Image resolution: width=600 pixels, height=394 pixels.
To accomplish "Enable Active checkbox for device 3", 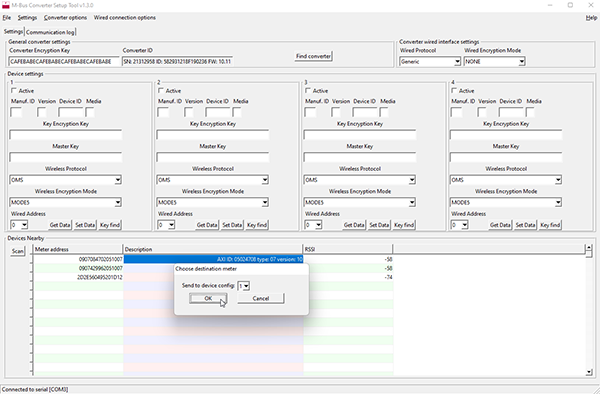I will (308, 91).
